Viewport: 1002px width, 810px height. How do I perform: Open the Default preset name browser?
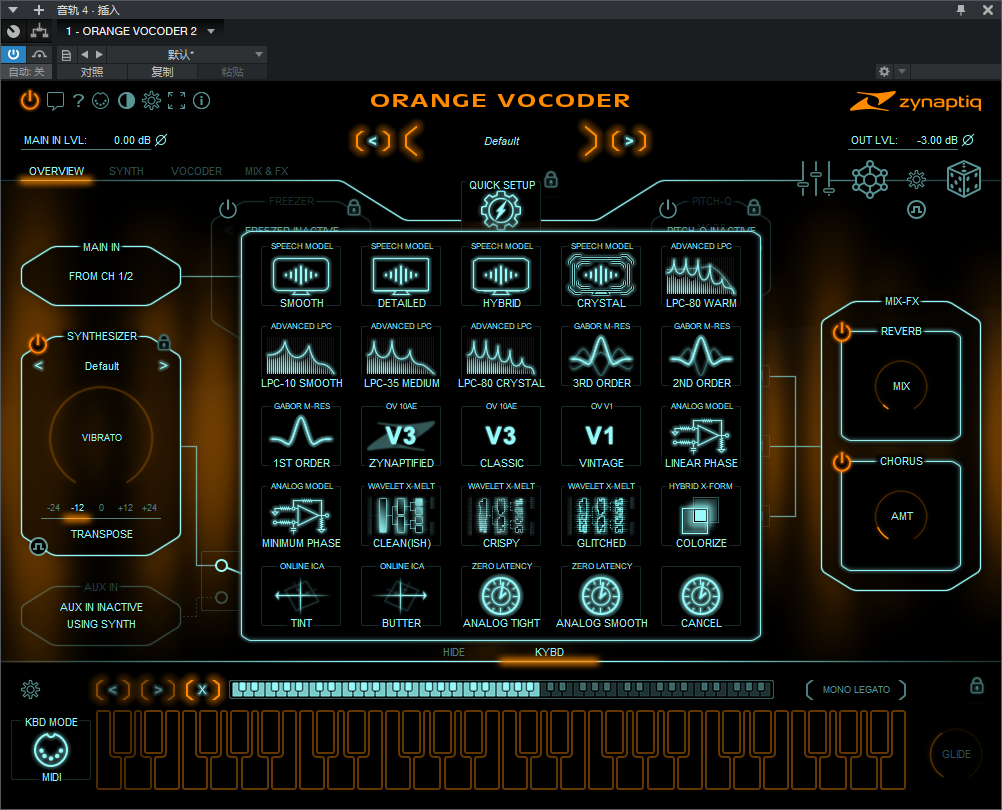[502, 141]
